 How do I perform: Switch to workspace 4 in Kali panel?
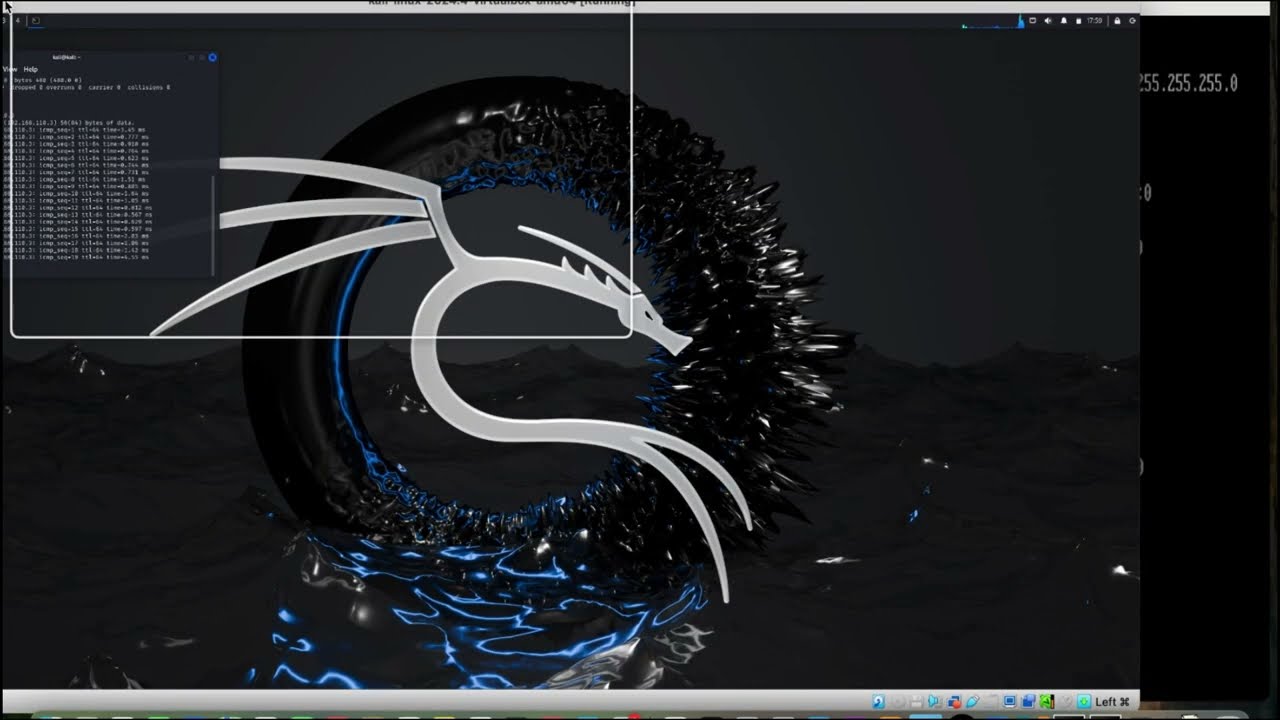[x=17, y=20]
